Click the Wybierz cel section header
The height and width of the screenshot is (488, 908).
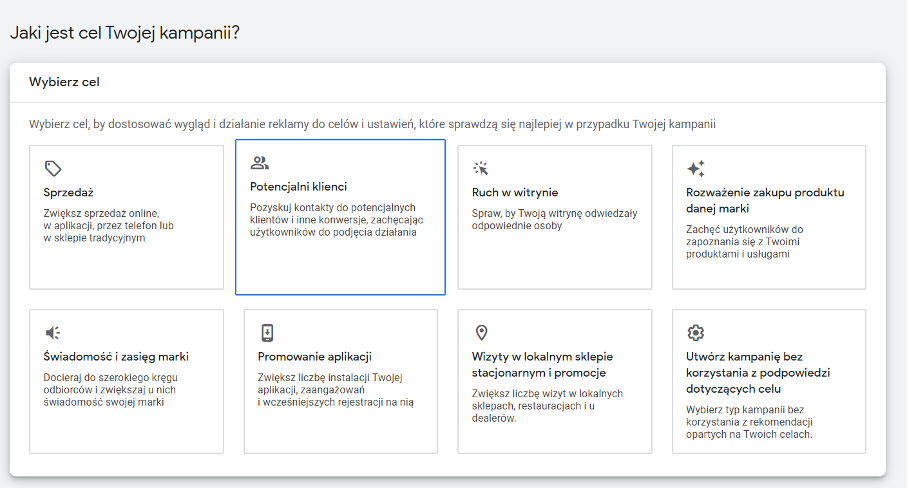tap(64, 82)
